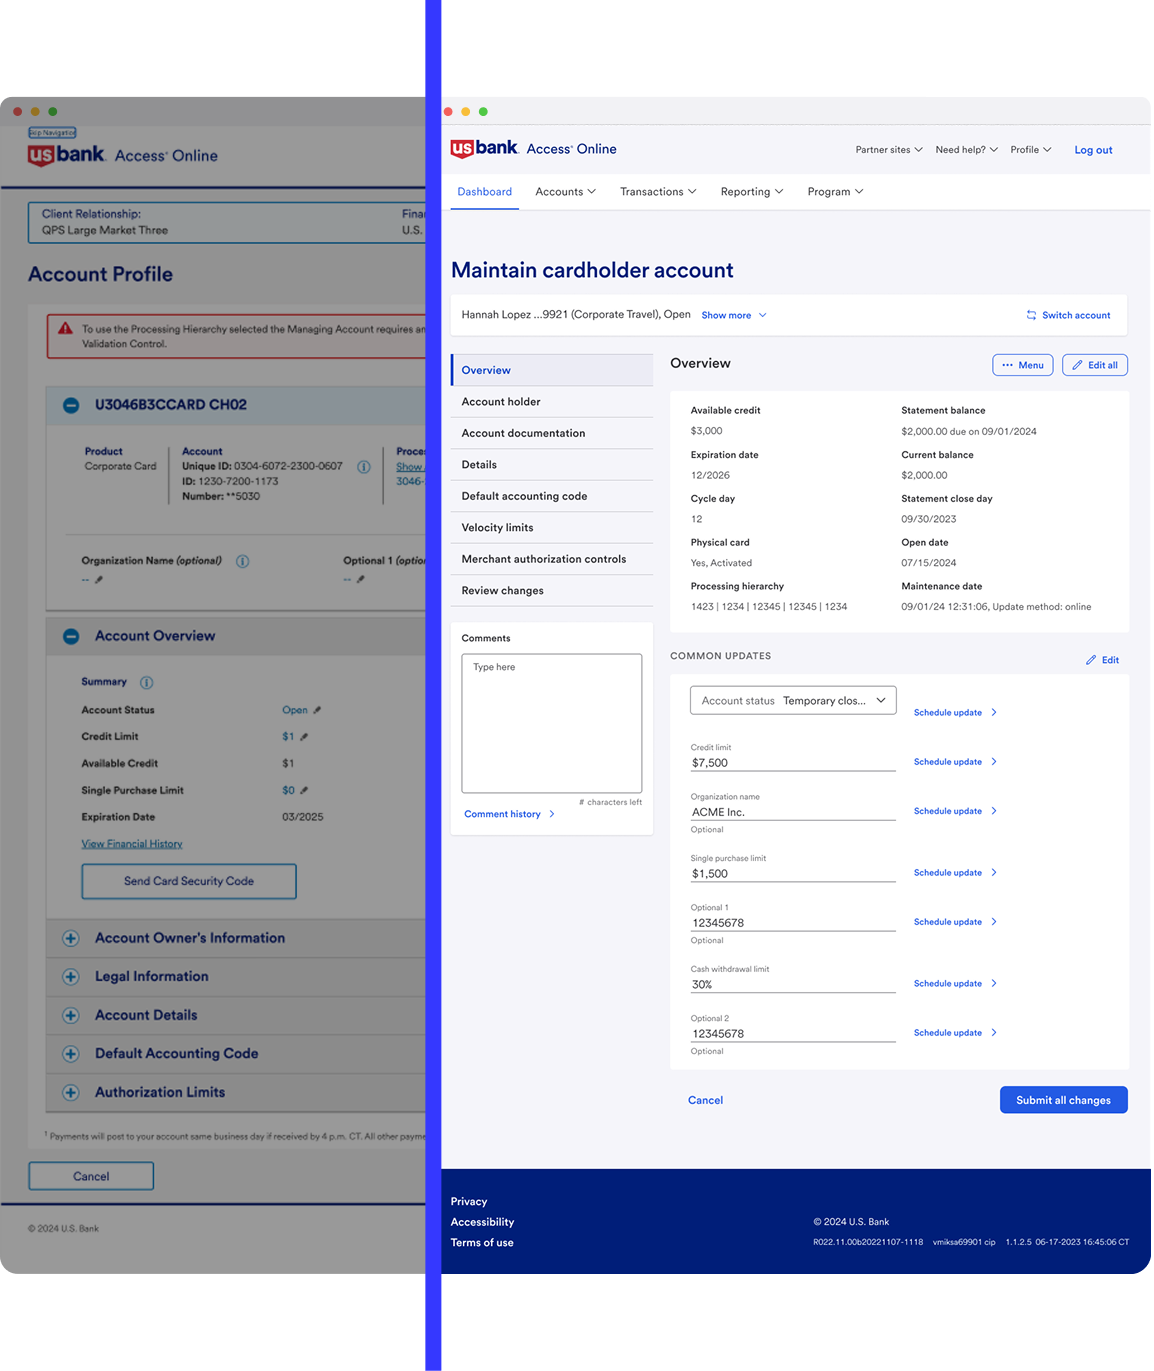Image resolution: width=1154 pixels, height=1371 pixels.
Task: Open Review changes section
Action: click(x=552, y=591)
